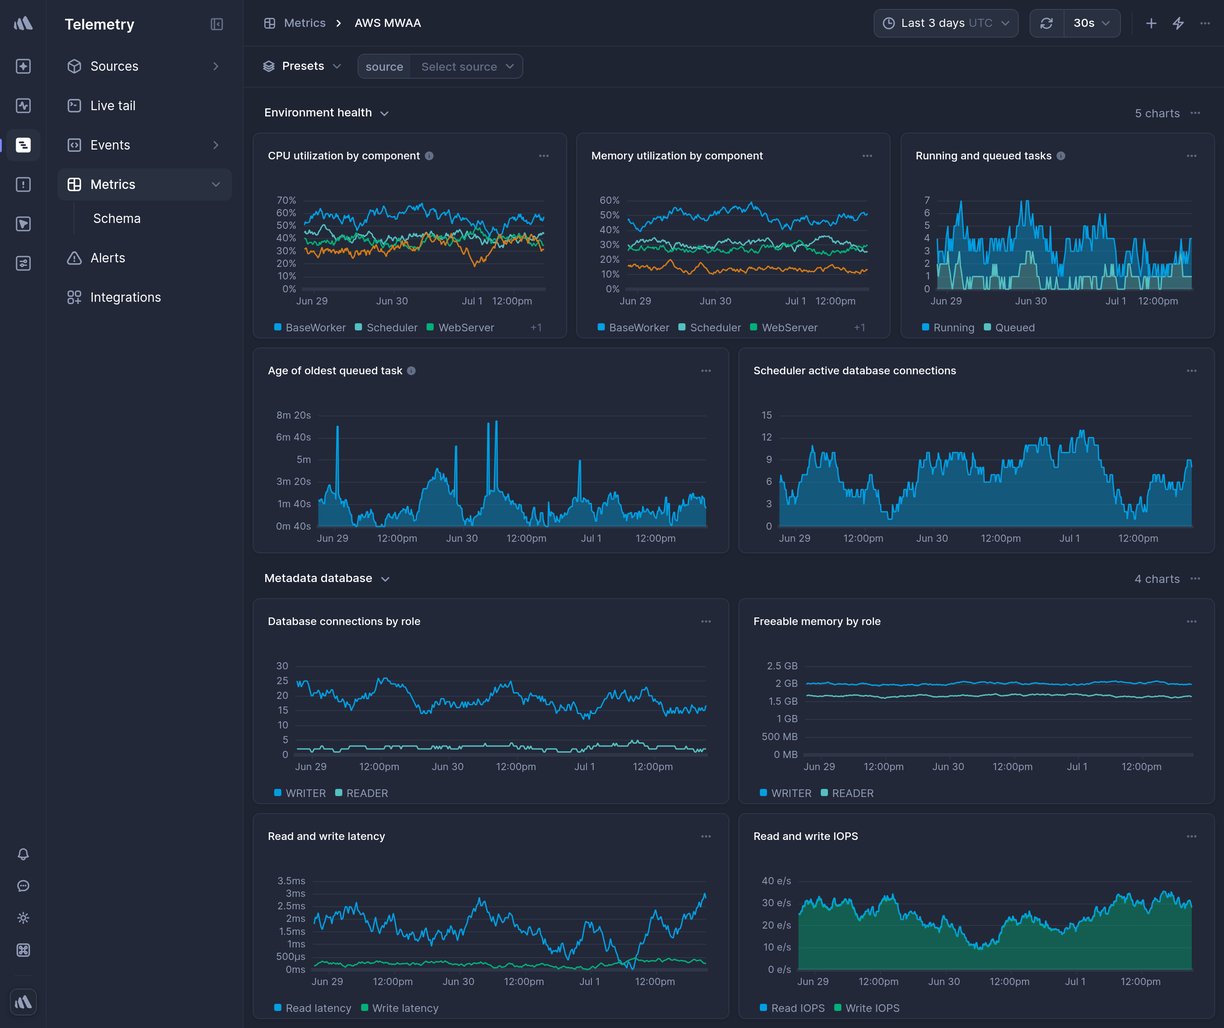Screen dimensions: 1224x1028
Task: Open the Running and queued tasks options menu
Action: click(1192, 156)
